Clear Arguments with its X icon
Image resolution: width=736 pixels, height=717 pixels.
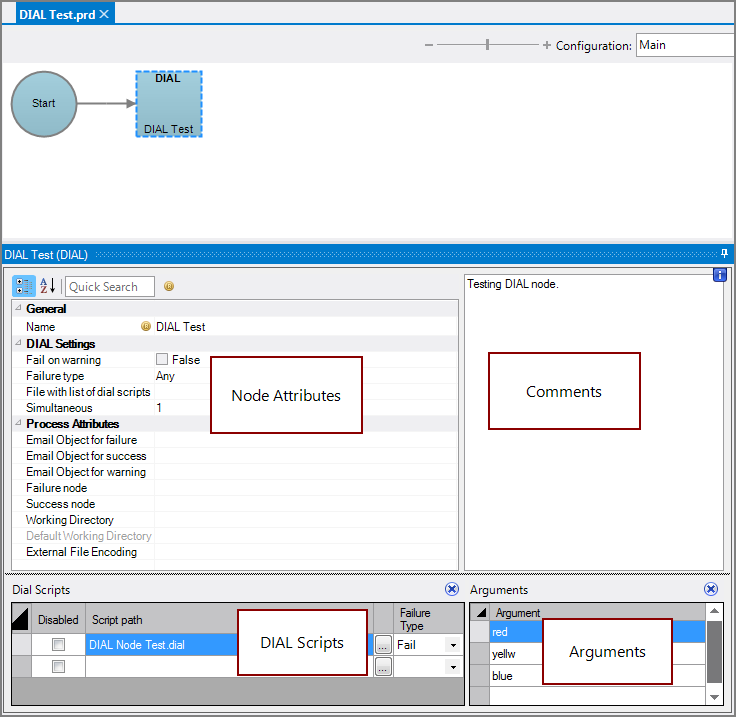click(711, 589)
